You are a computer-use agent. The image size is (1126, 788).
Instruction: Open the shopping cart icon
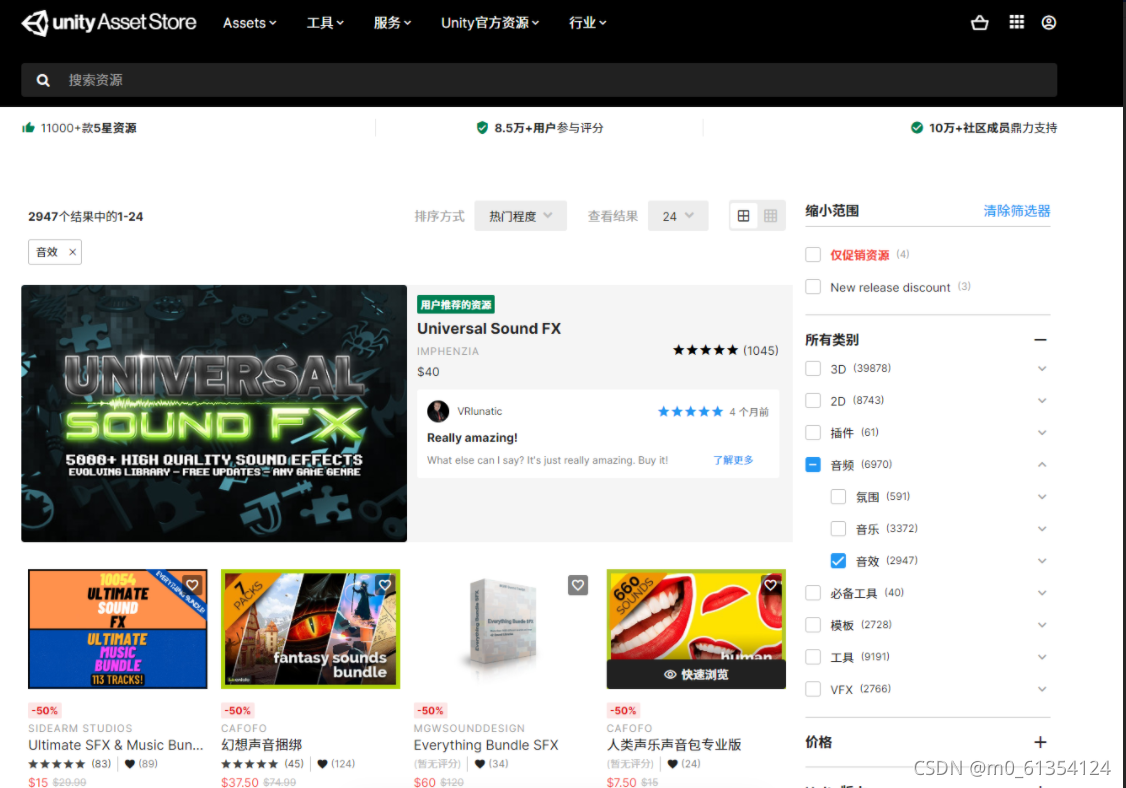pyautogui.click(x=980, y=23)
